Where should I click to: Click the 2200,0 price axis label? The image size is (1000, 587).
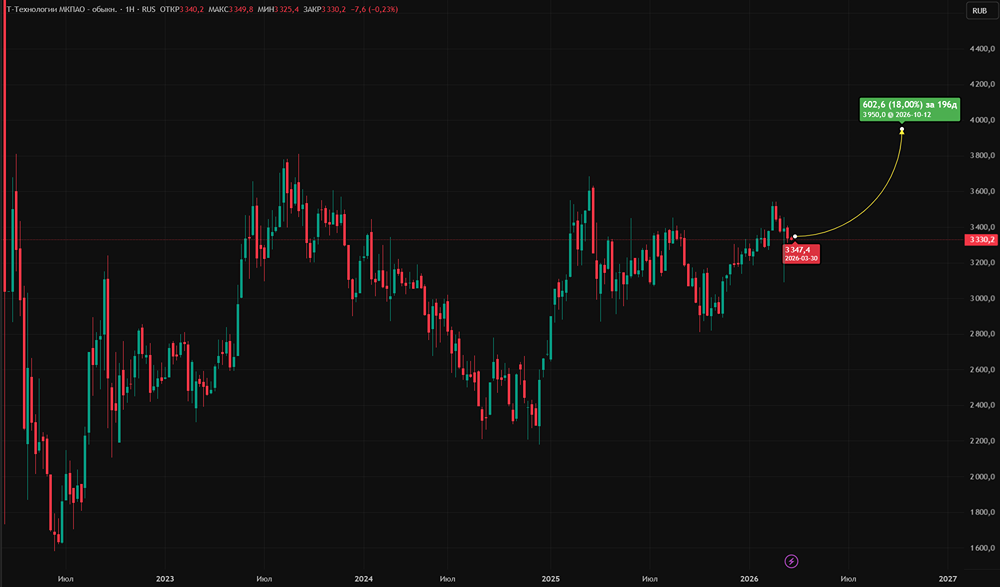click(x=982, y=441)
